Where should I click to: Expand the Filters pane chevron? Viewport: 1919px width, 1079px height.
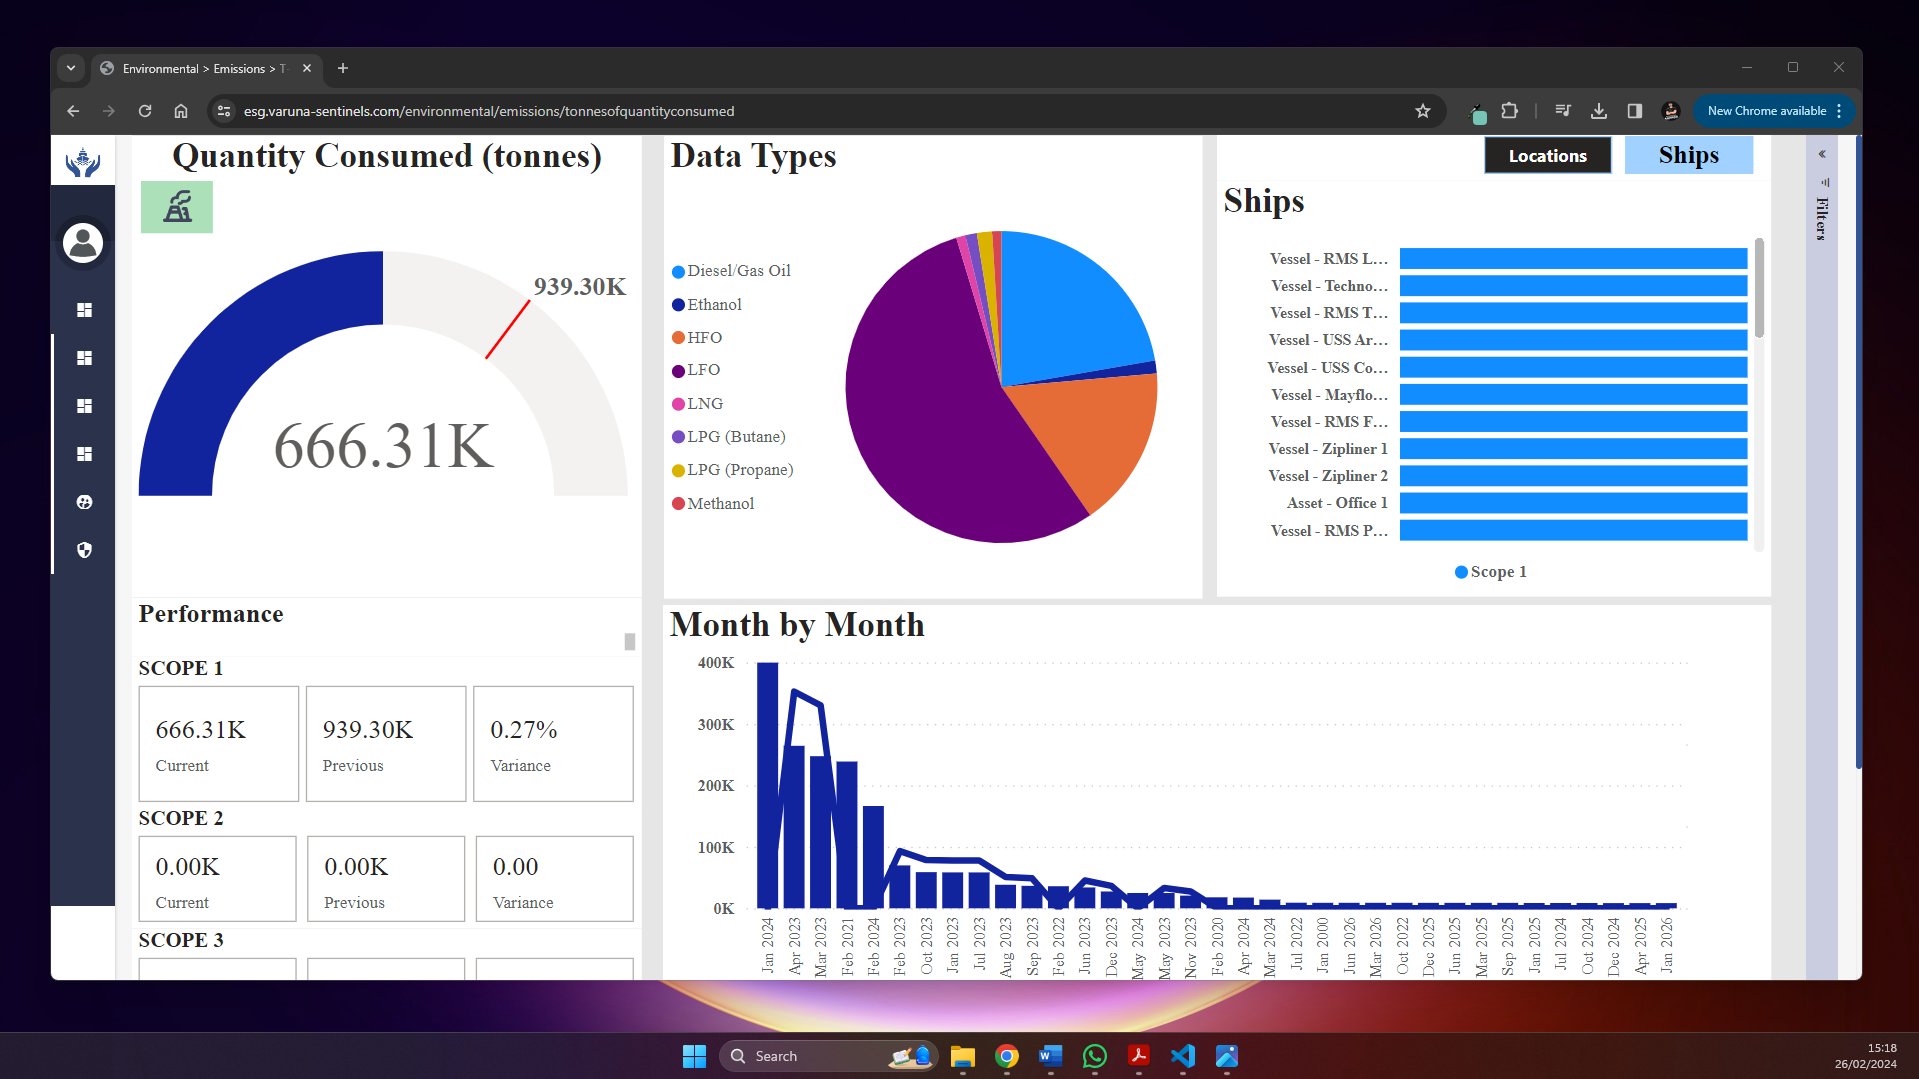click(x=1822, y=154)
